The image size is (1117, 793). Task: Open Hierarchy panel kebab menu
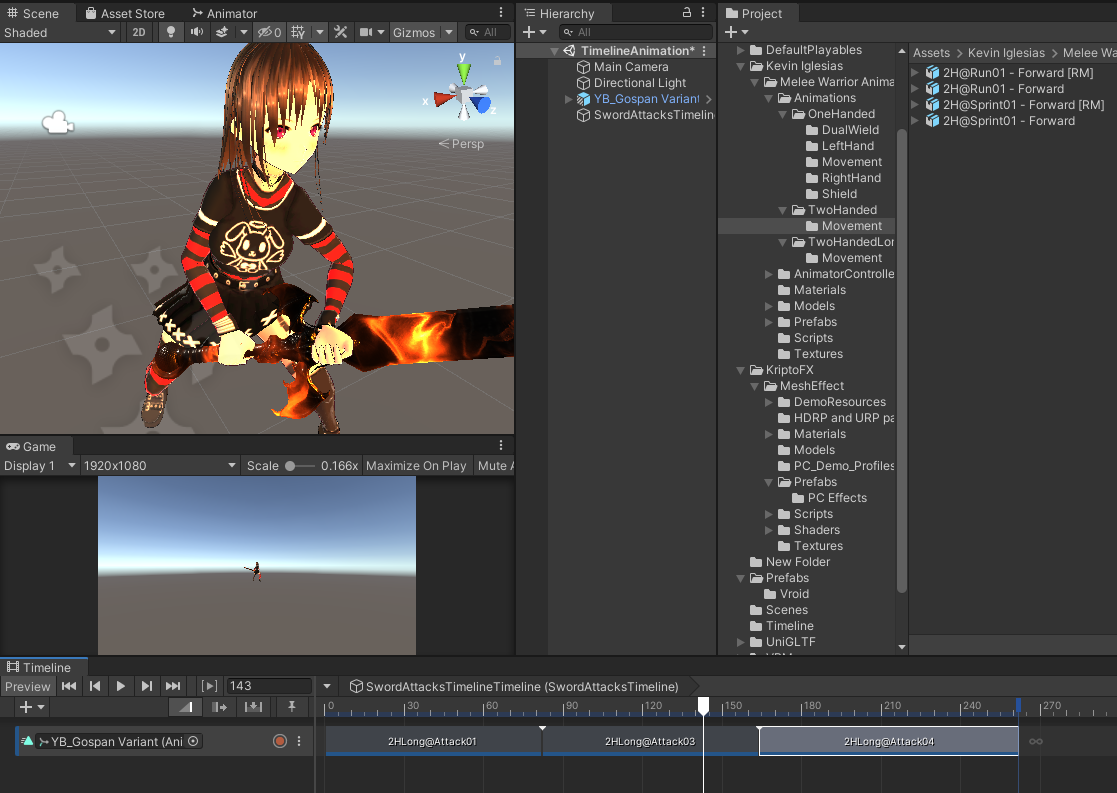[703, 12]
